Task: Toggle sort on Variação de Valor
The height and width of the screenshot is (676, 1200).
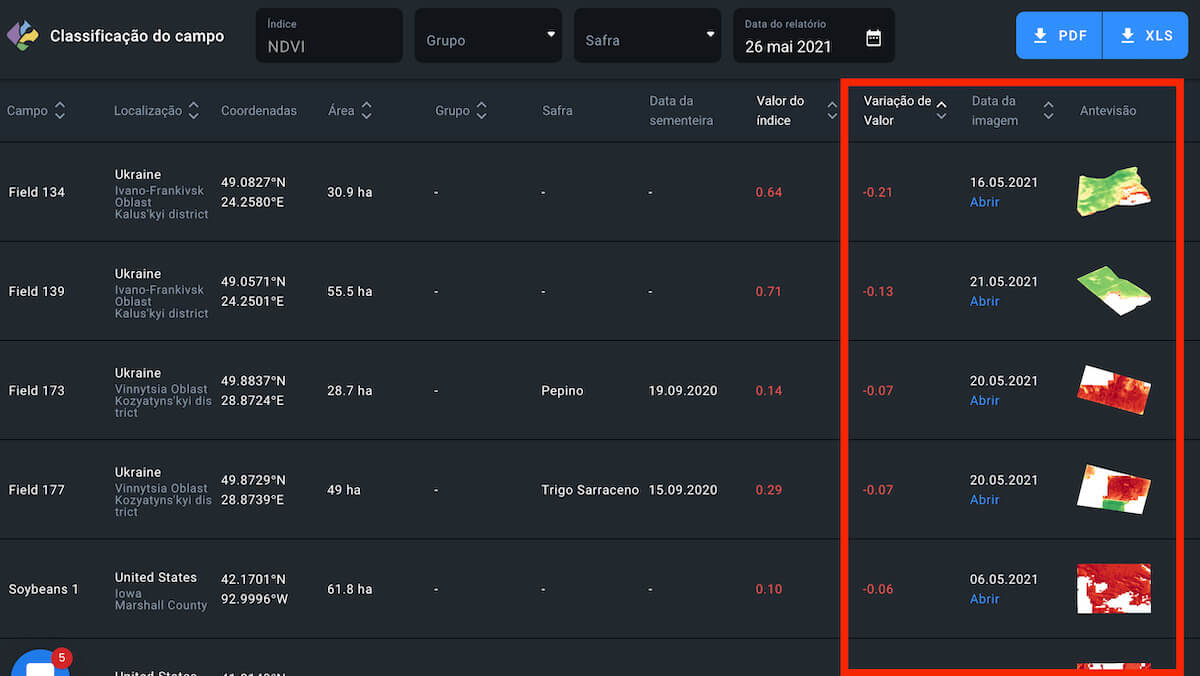Action: pyautogui.click(x=941, y=111)
